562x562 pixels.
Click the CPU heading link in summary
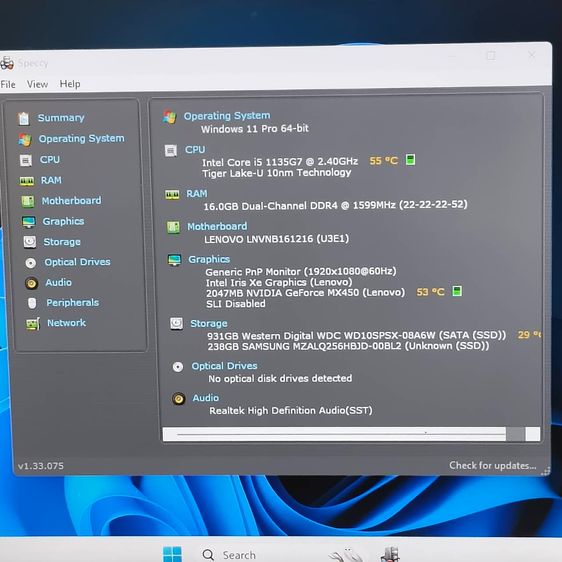pos(195,149)
